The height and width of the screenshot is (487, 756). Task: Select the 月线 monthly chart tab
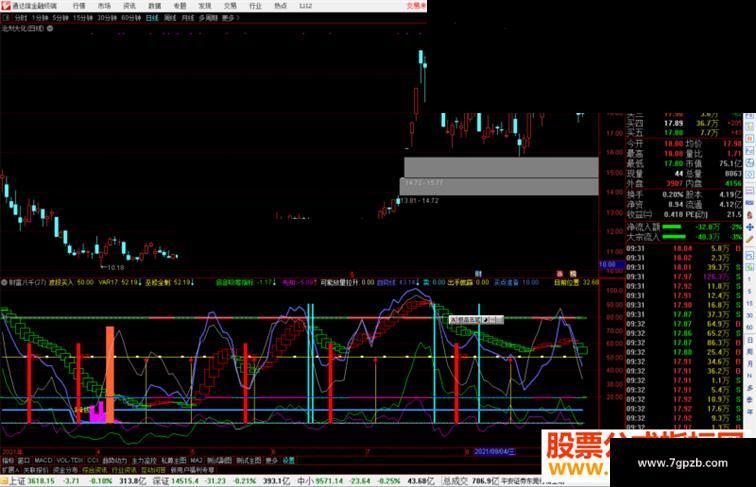[188, 18]
